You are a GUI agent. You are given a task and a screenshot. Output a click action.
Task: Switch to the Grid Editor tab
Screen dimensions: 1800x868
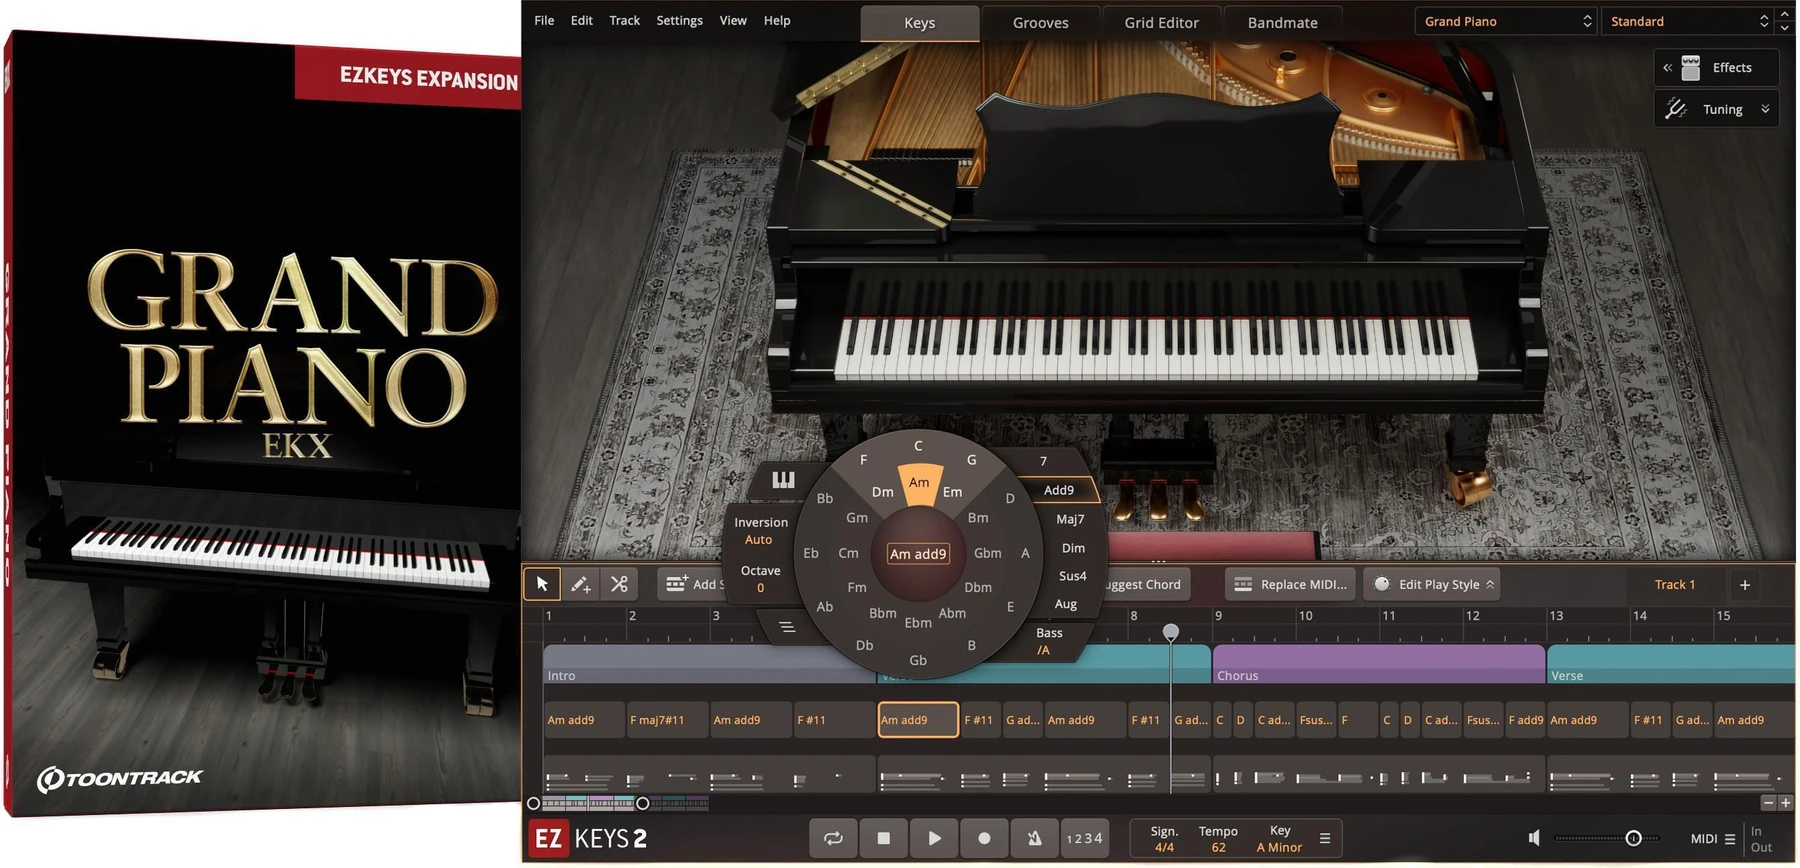(x=1161, y=22)
